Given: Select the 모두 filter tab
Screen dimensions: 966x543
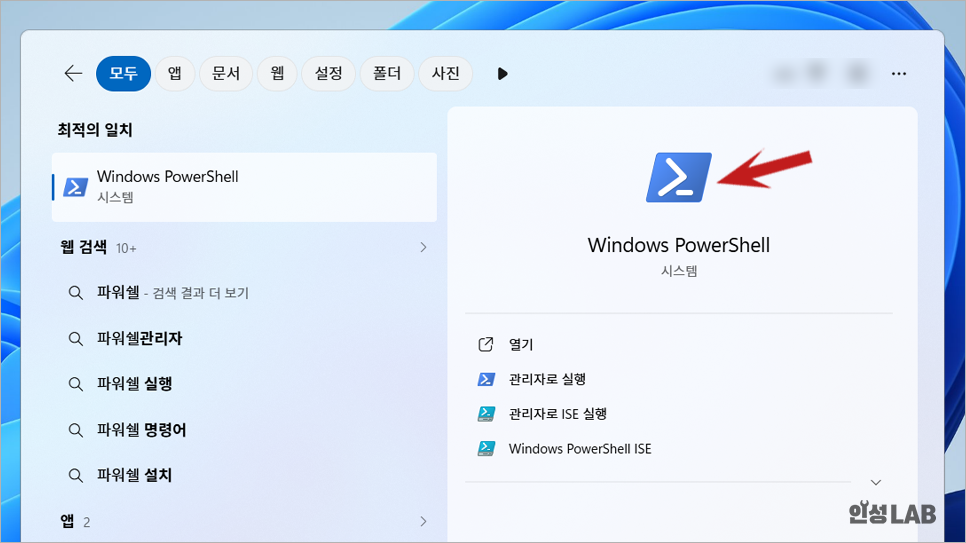Looking at the screenshot, I should 123,73.
